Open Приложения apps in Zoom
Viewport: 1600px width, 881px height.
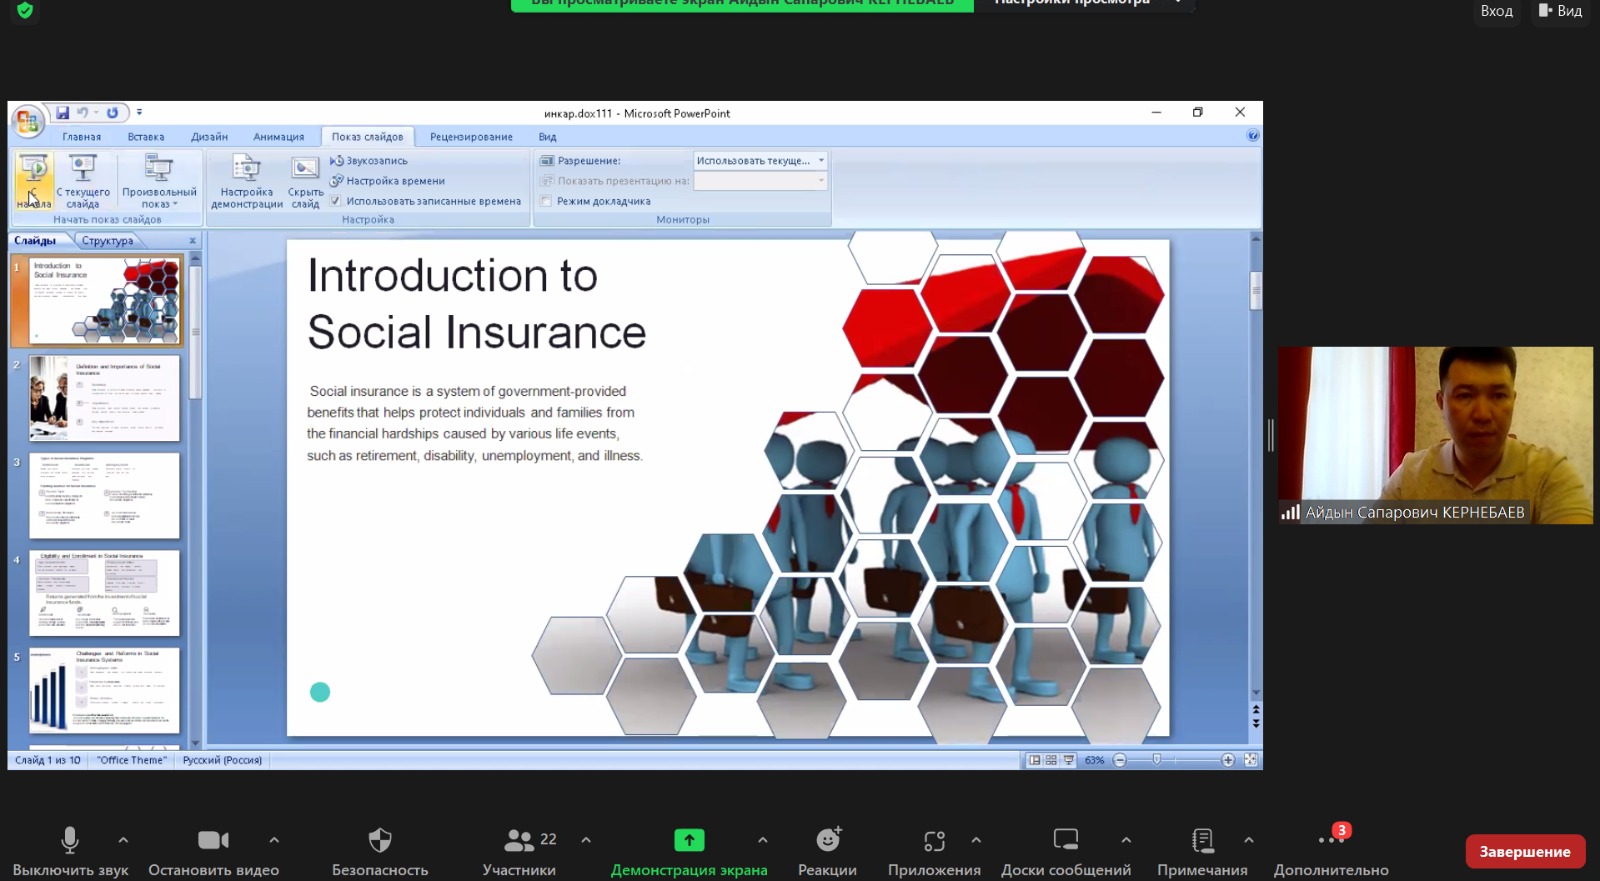click(934, 852)
